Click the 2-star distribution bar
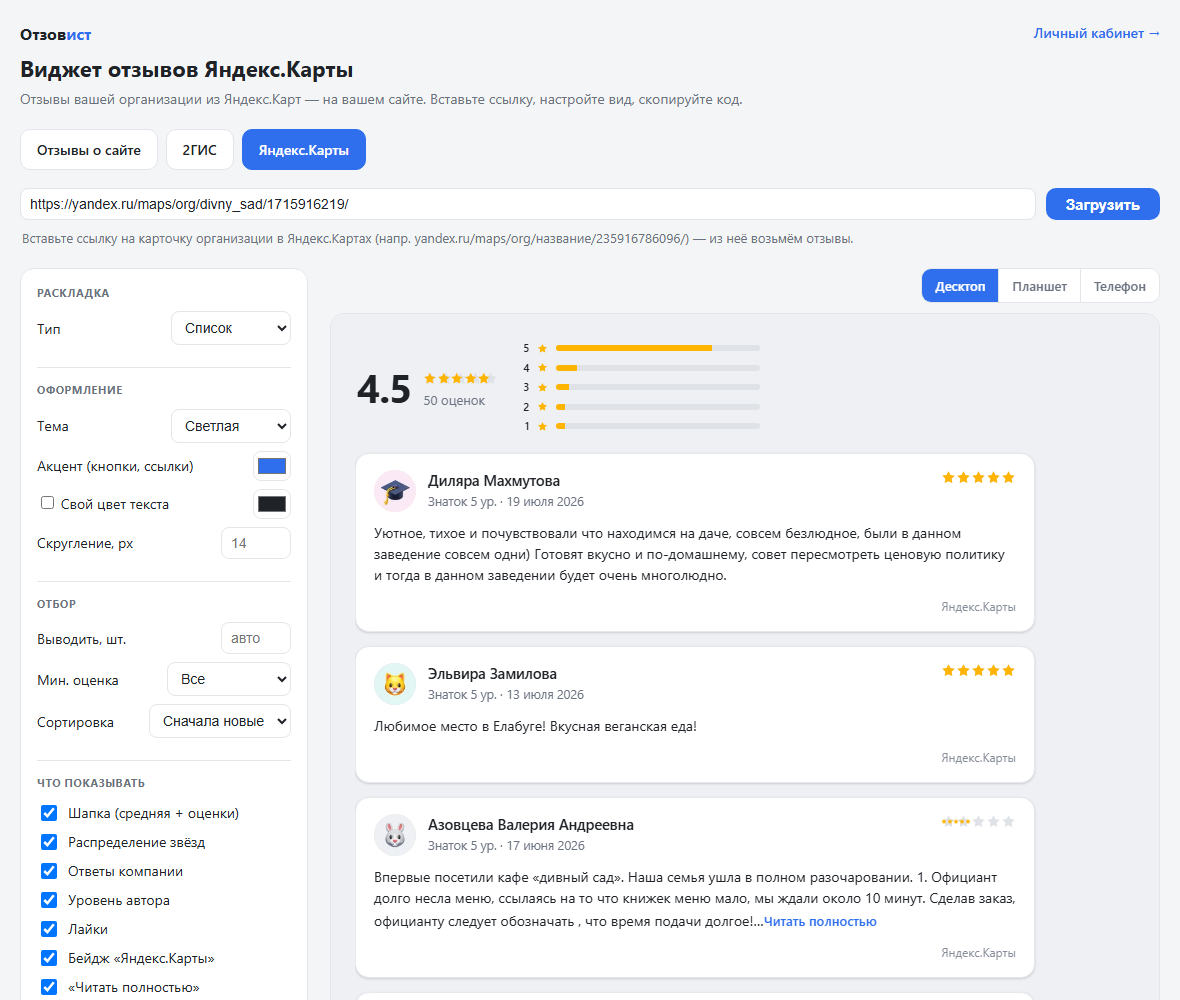 click(x=658, y=407)
